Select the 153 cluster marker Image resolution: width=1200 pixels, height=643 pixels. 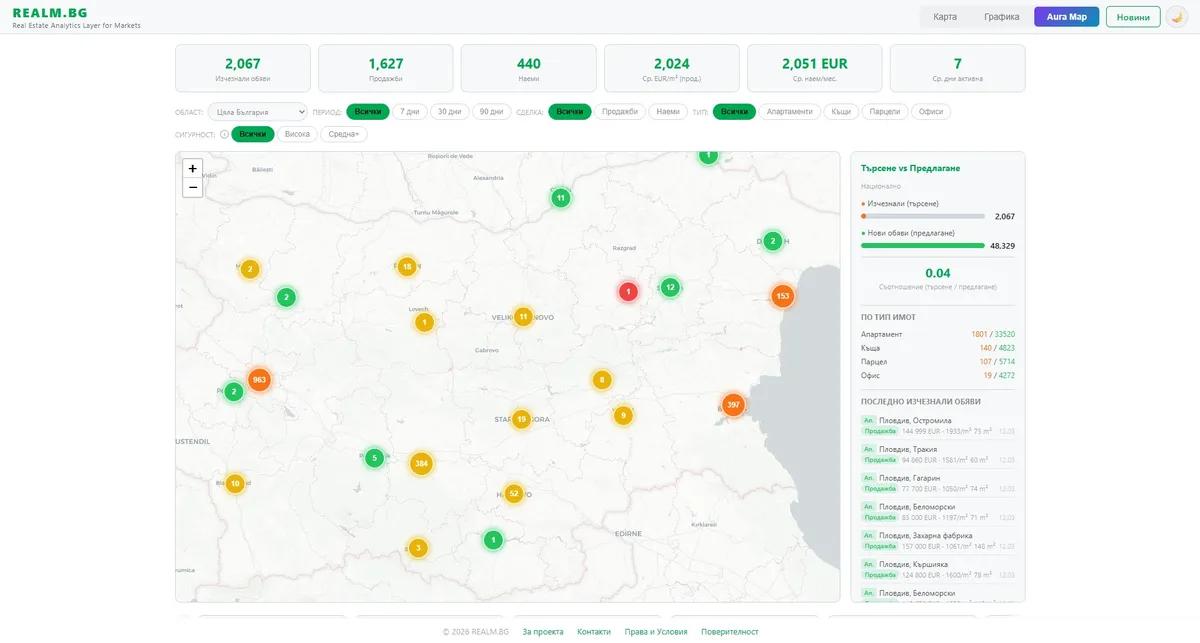782,296
